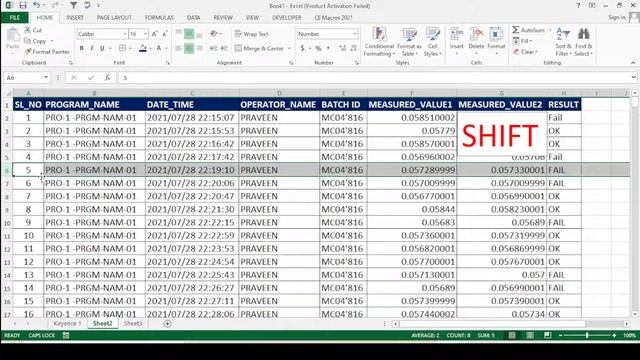Click the orientation text angle icon

click(213, 34)
